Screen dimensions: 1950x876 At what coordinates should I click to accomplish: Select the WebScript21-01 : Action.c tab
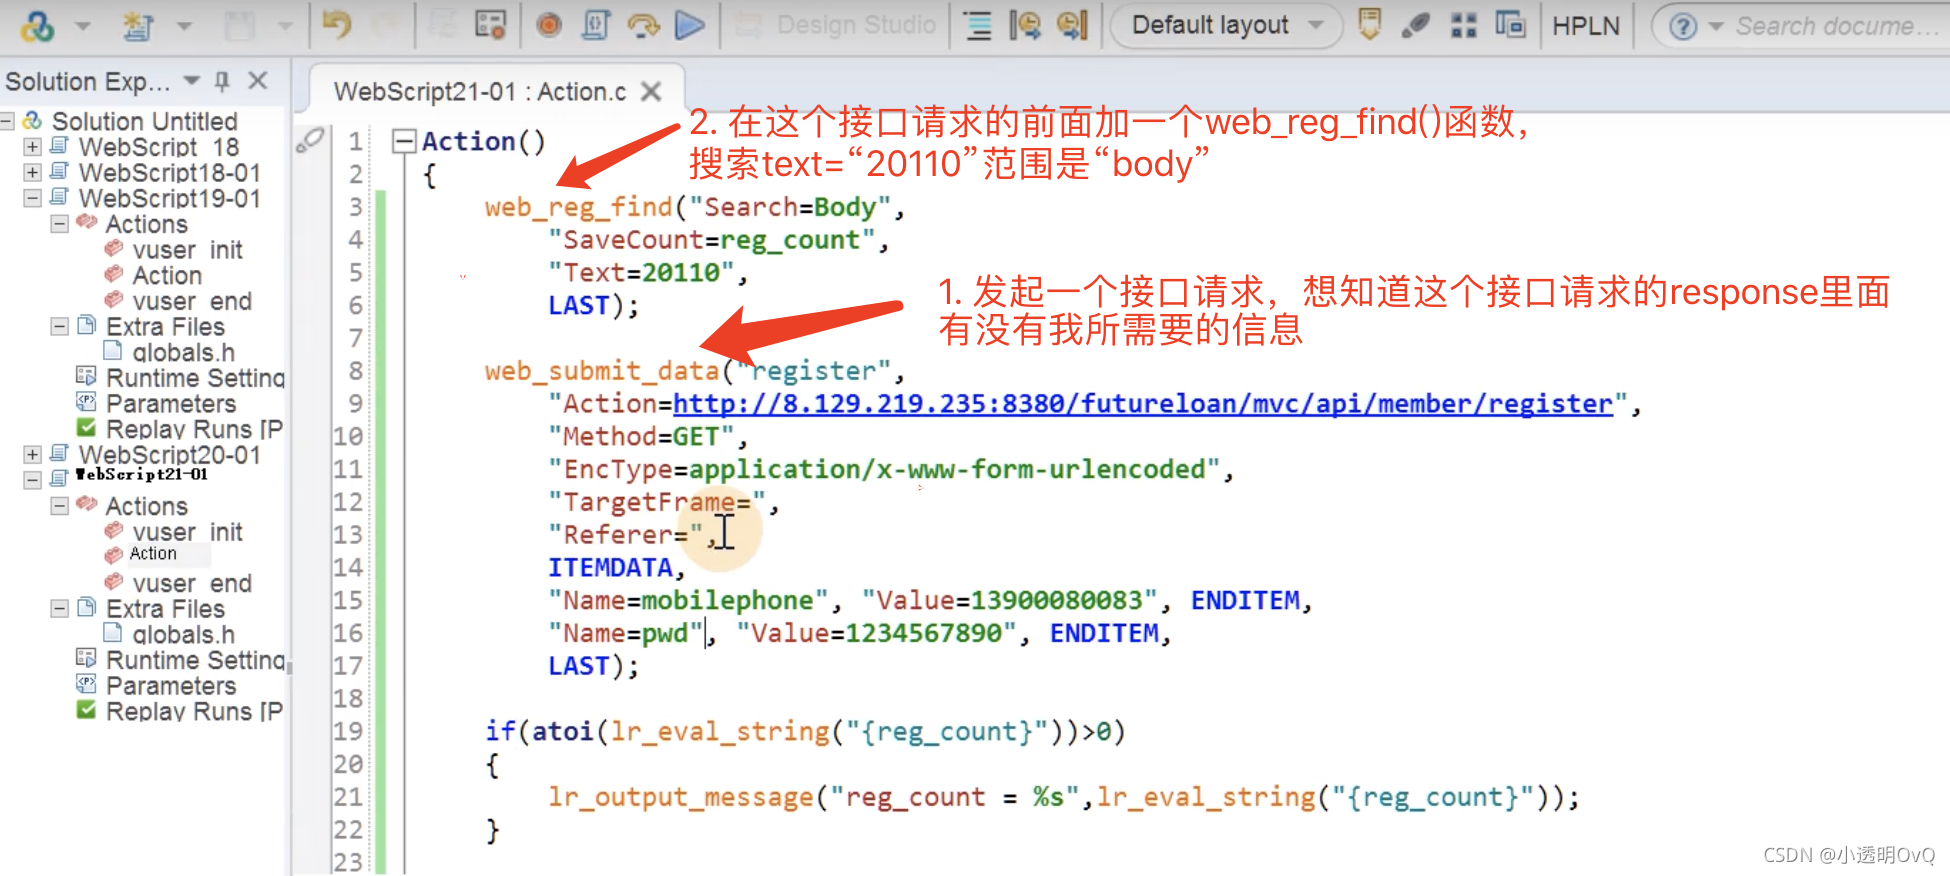pyautogui.click(x=480, y=92)
